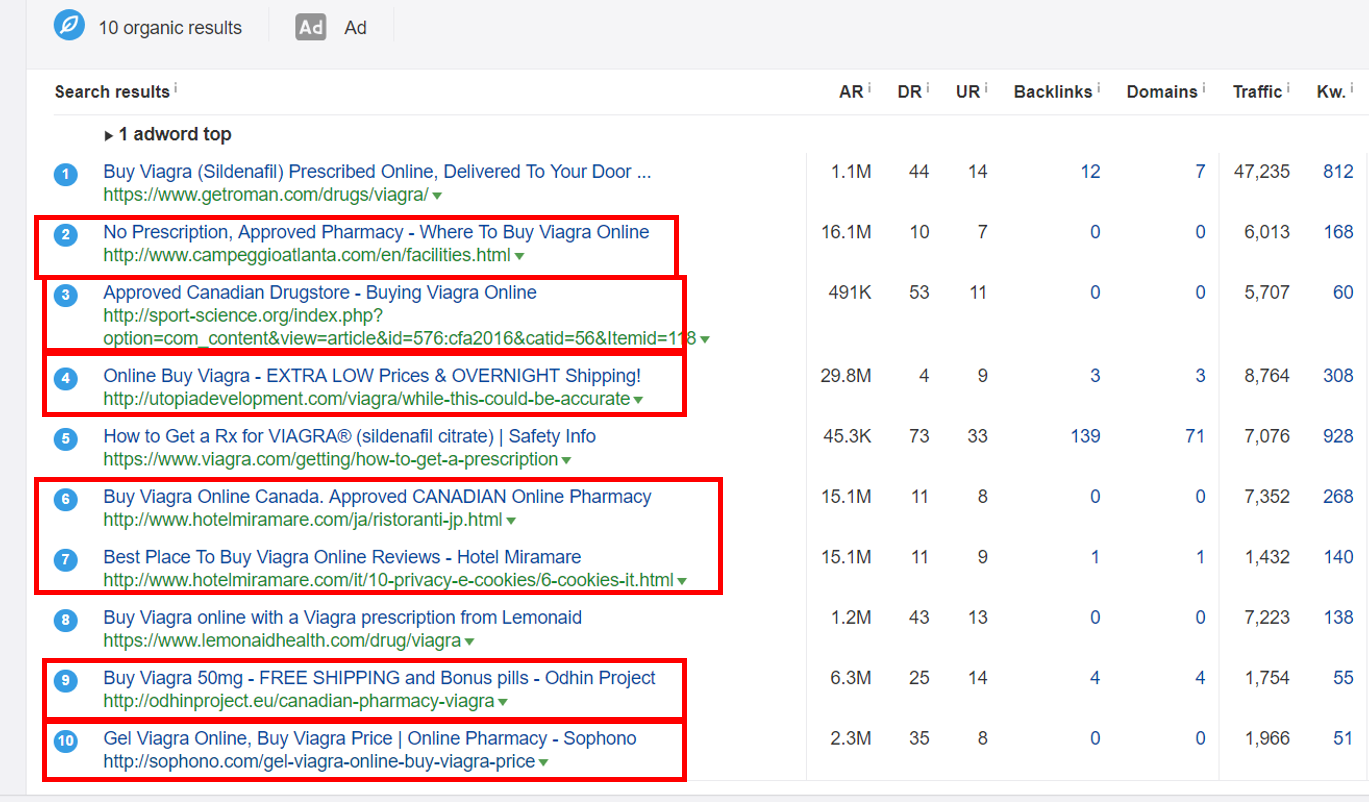The image size is (1369, 802).
Task: Open dropdown arrow after sophono.com URL
Action: 543,763
